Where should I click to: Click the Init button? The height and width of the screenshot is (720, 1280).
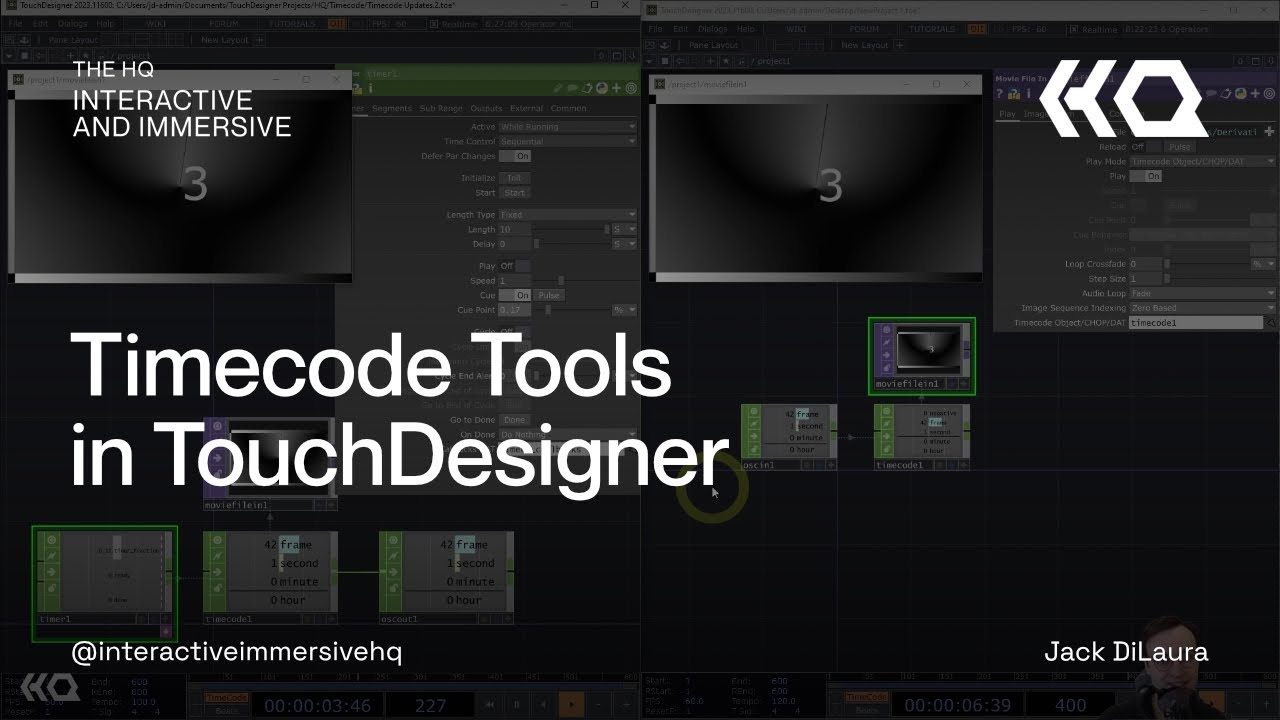click(514, 178)
